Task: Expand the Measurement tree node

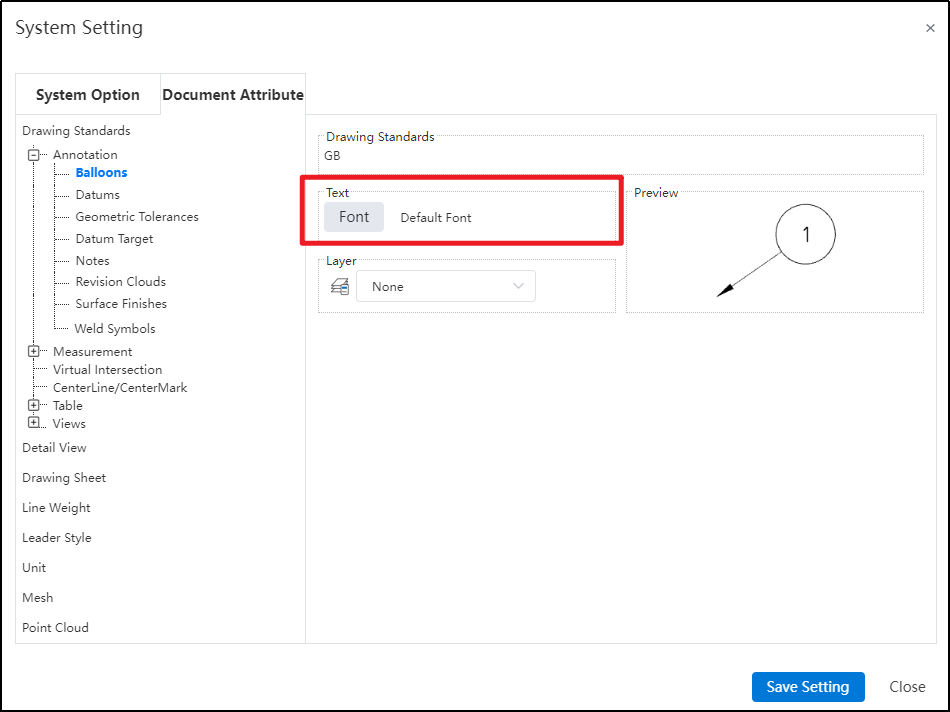Action: click(34, 352)
